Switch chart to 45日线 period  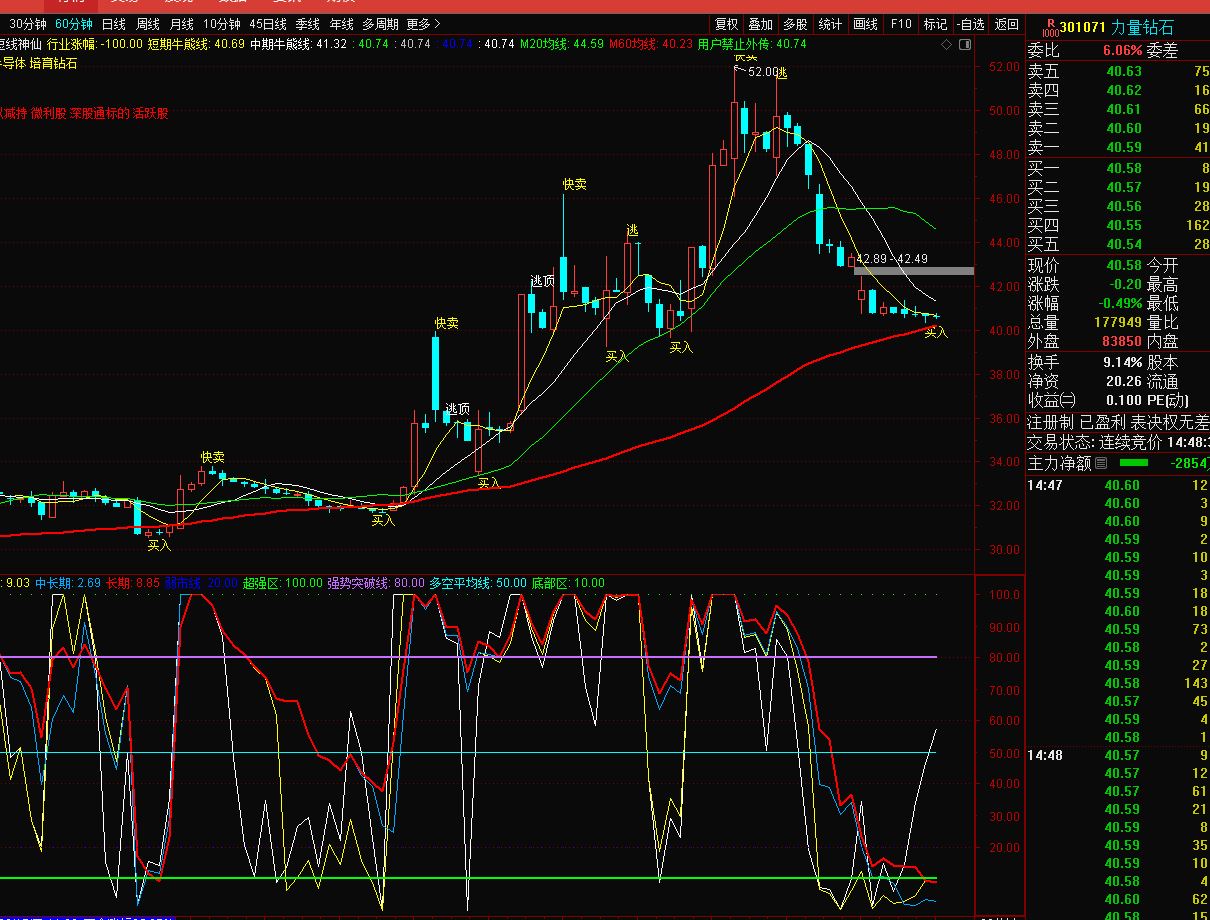click(x=267, y=24)
